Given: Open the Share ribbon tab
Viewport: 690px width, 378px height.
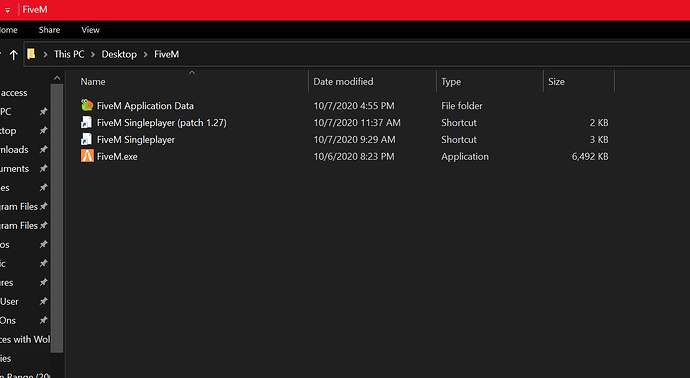Looking at the screenshot, I should pyautogui.click(x=49, y=30).
